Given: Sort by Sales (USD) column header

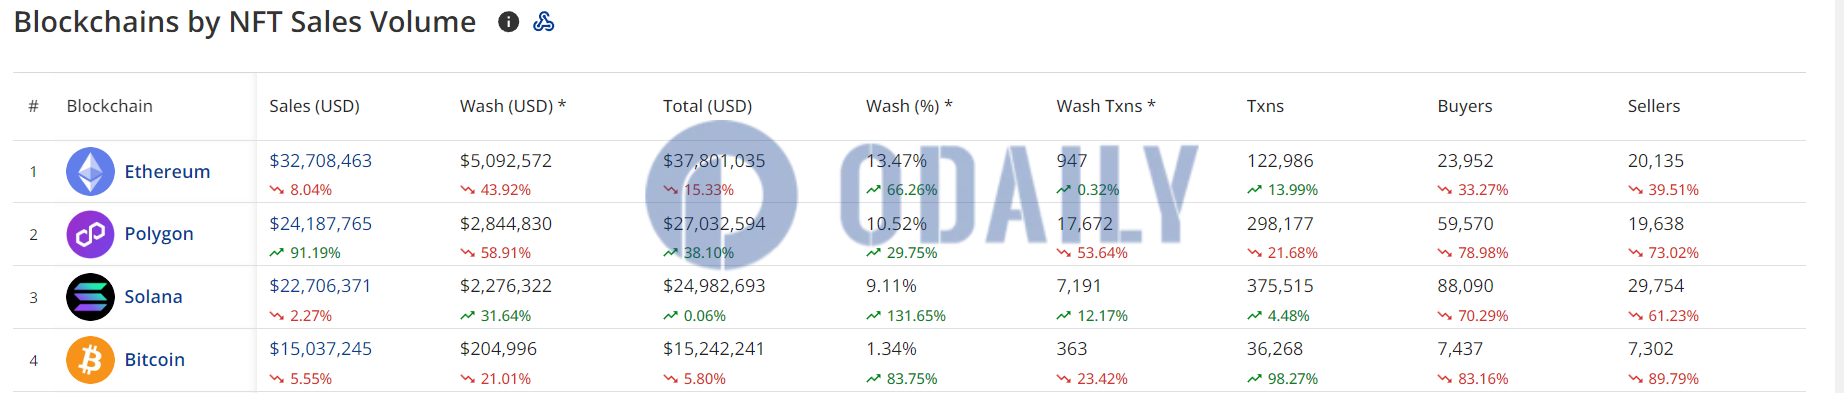Looking at the screenshot, I should pos(314,106).
